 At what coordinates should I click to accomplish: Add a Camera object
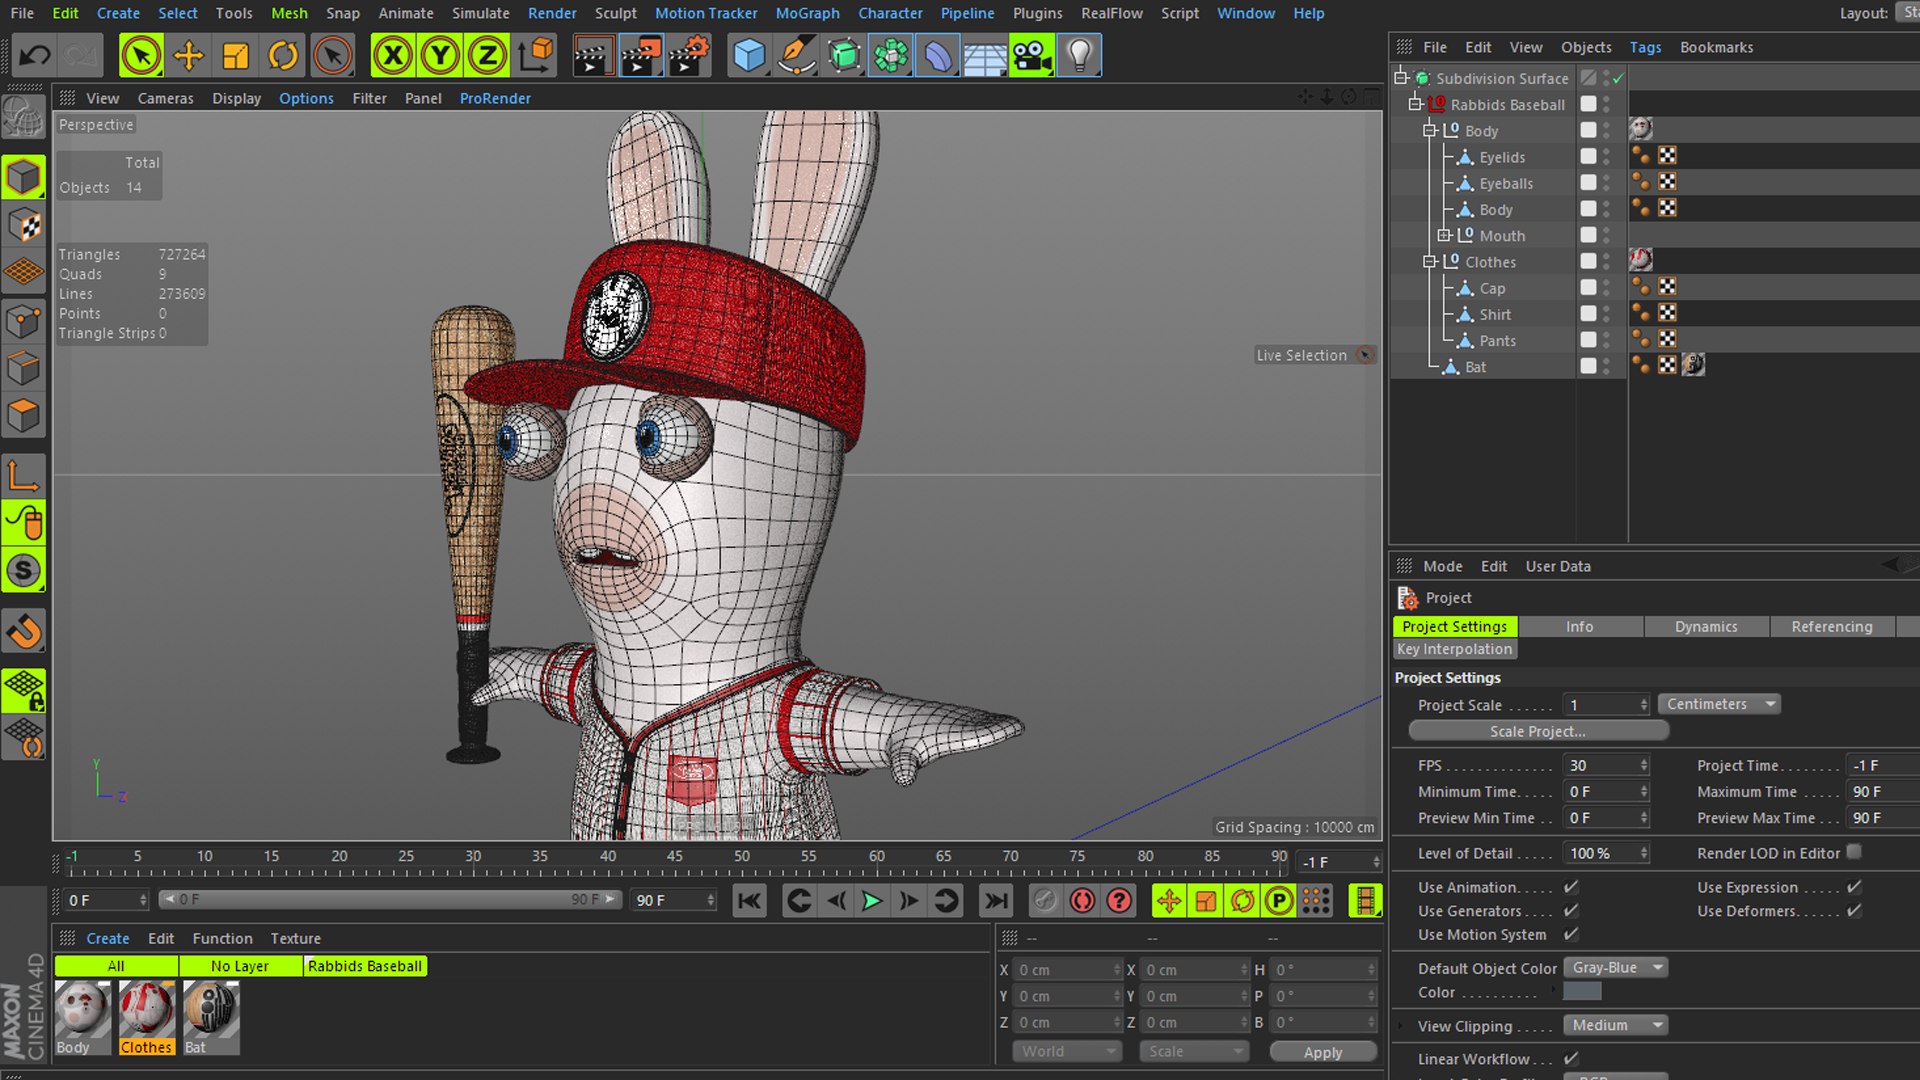[1032, 55]
